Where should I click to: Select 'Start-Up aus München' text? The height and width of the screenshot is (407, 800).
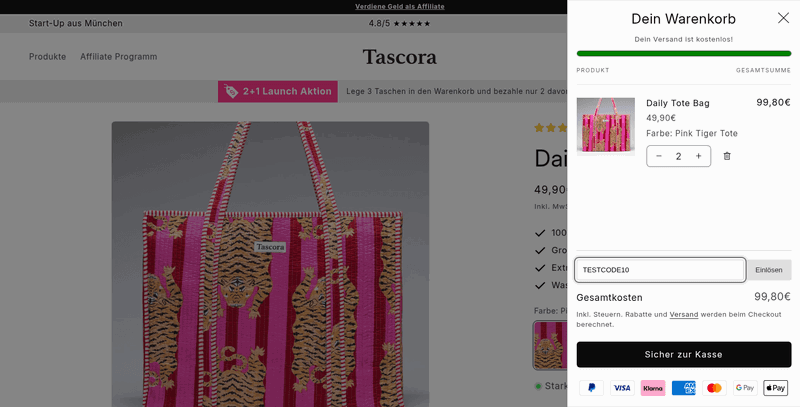(76, 23)
